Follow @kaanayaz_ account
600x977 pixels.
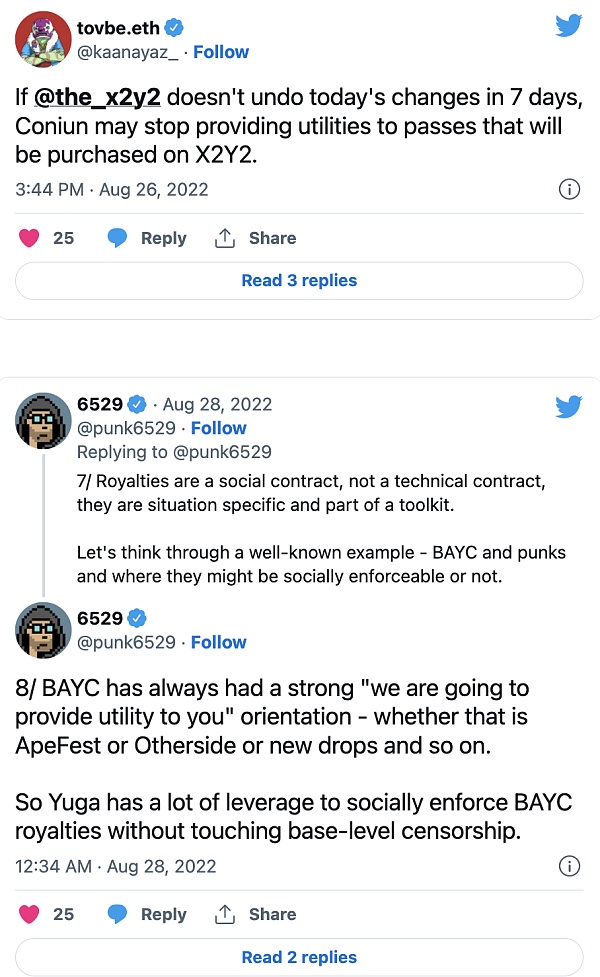pyautogui.click(x=221, y=52)
